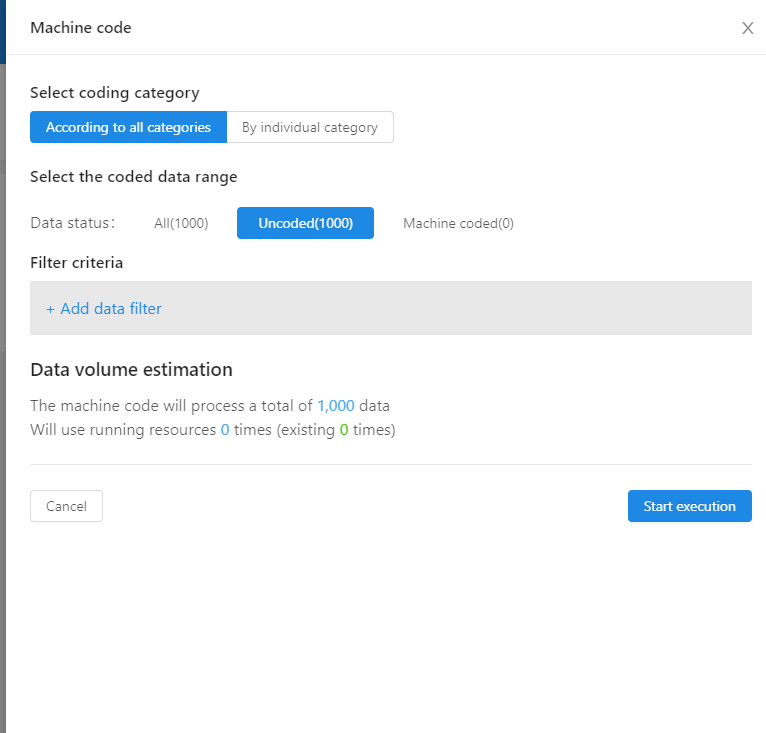Click dimmed background left of dialog
Viewport: 766px width, 733px height.
click(x=2, y=400)
